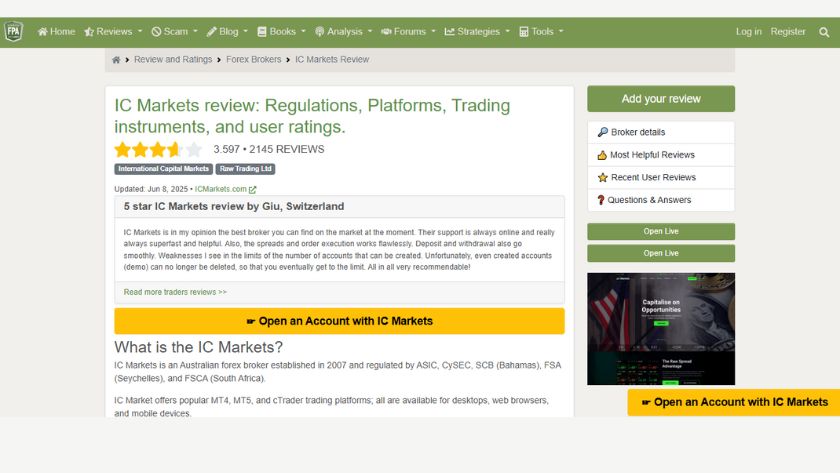Expand the Books dropdown arrow
840x473 pixels.
[x=303, y=31]
